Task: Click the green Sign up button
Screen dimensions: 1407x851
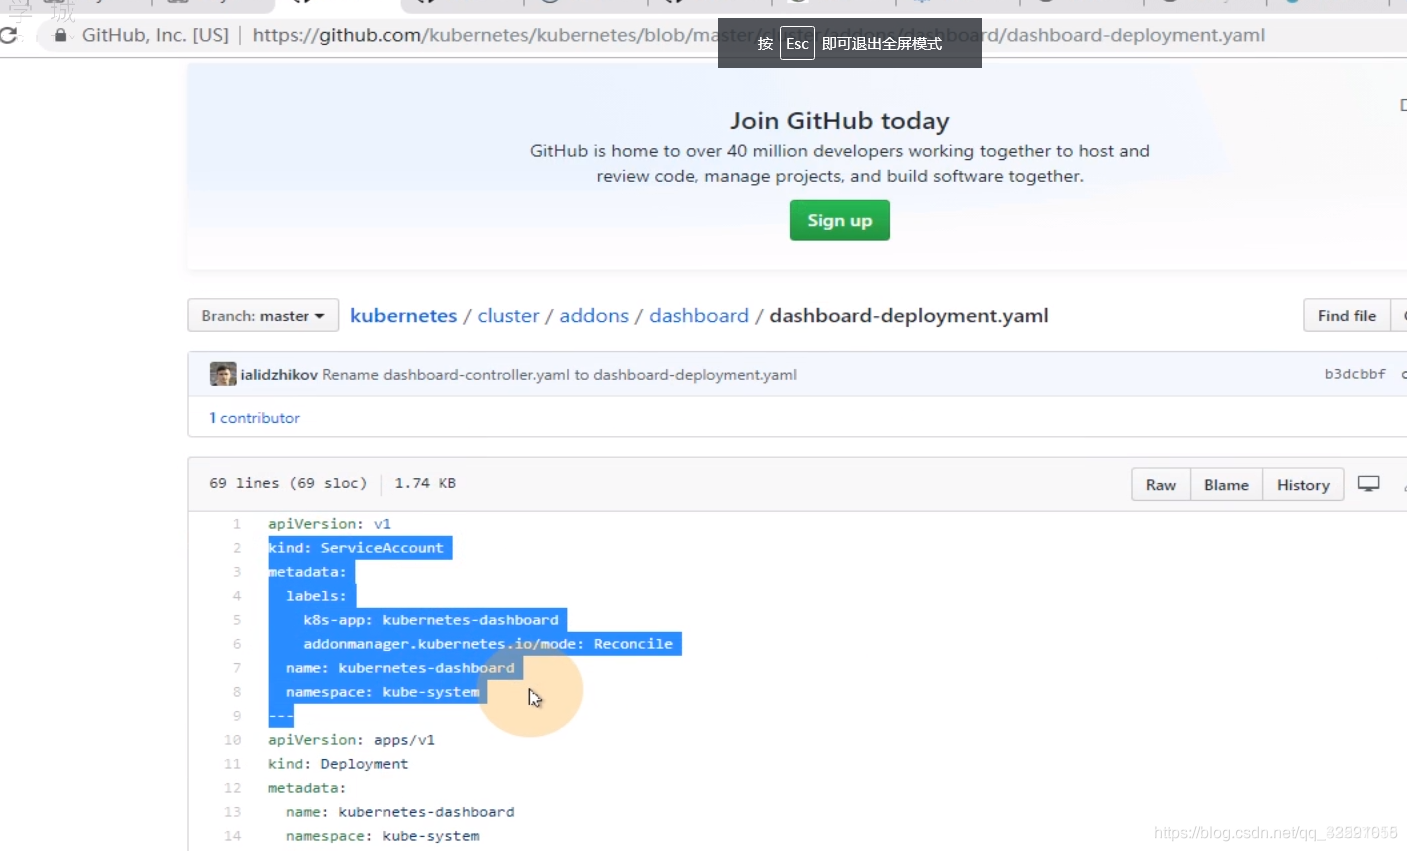Action: point(840,220)
